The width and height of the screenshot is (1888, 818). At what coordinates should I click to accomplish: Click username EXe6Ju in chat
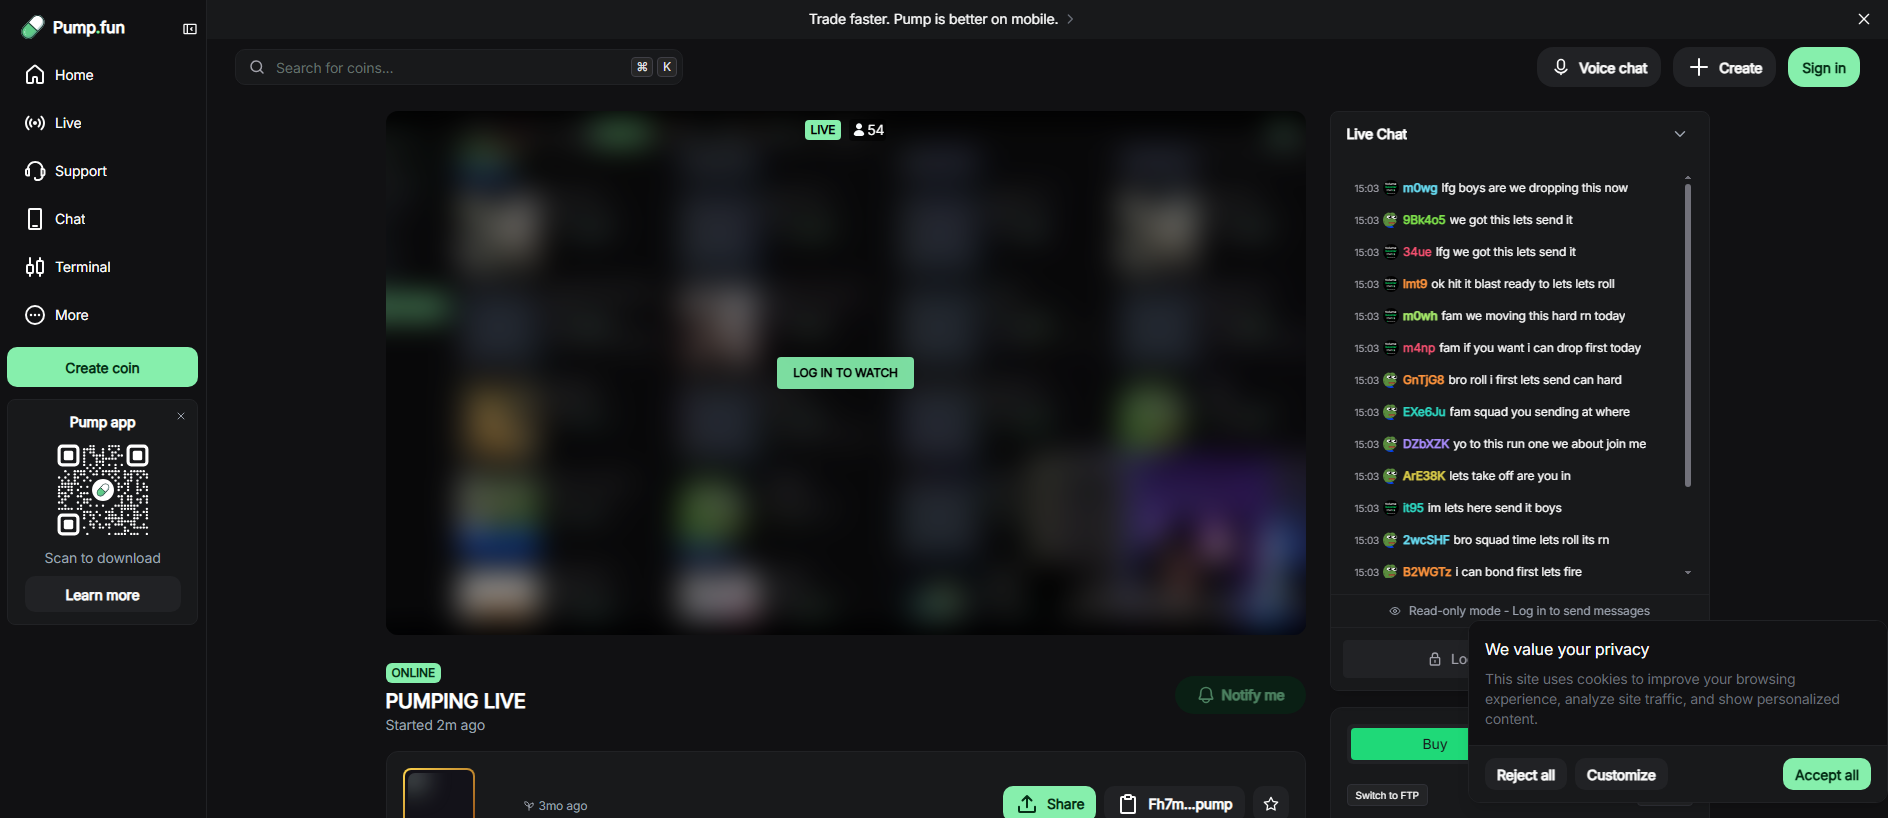coord(1424,412)
